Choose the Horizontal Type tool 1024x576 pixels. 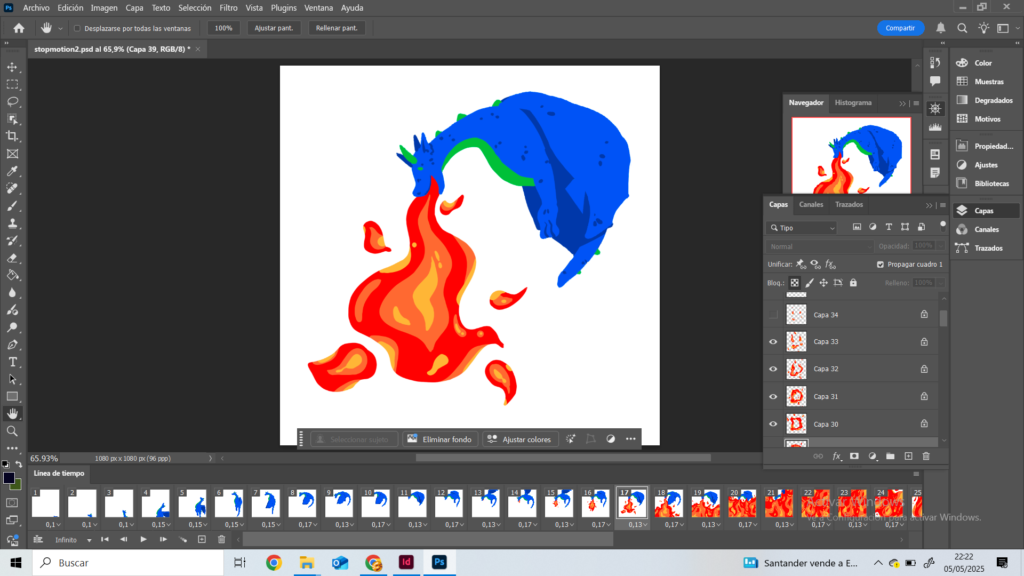click(13, 361)
